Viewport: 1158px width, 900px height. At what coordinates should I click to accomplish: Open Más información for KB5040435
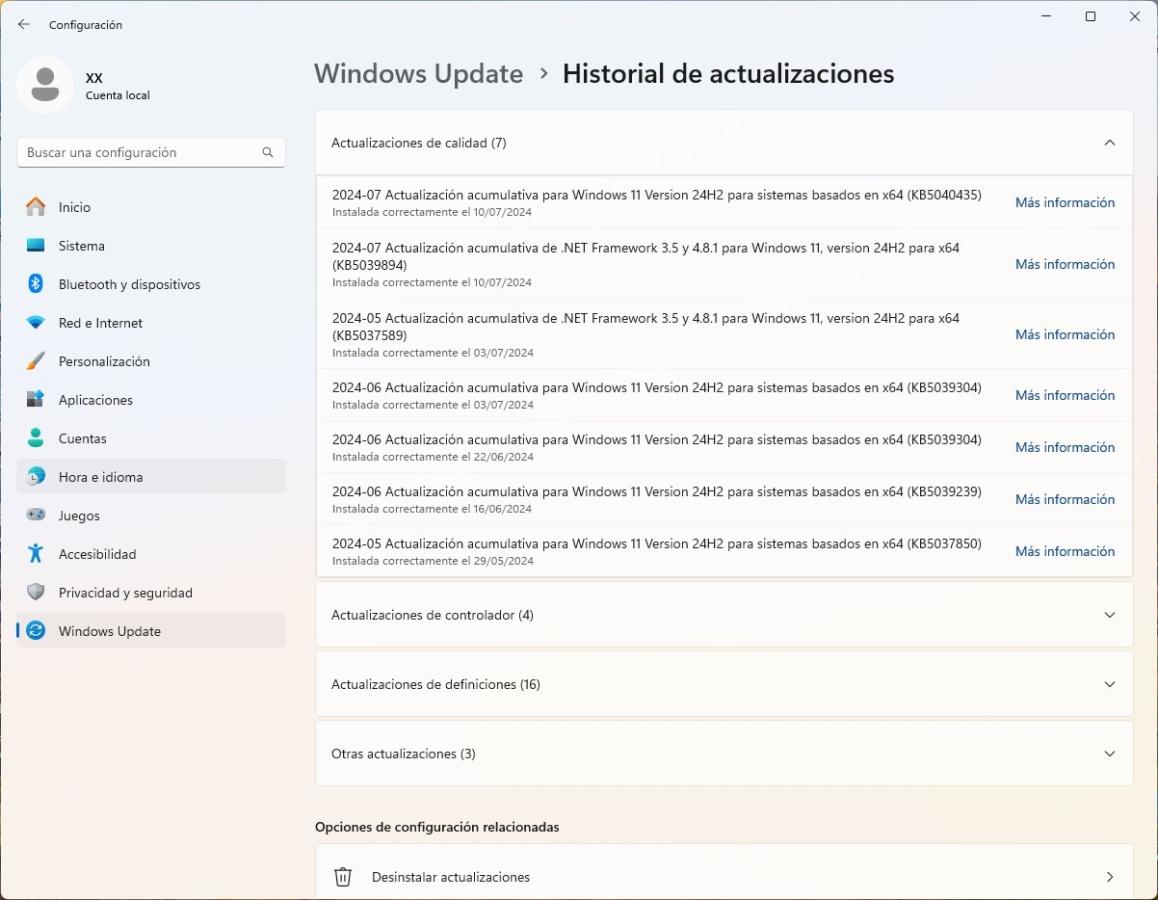(x=1065, y=202)
